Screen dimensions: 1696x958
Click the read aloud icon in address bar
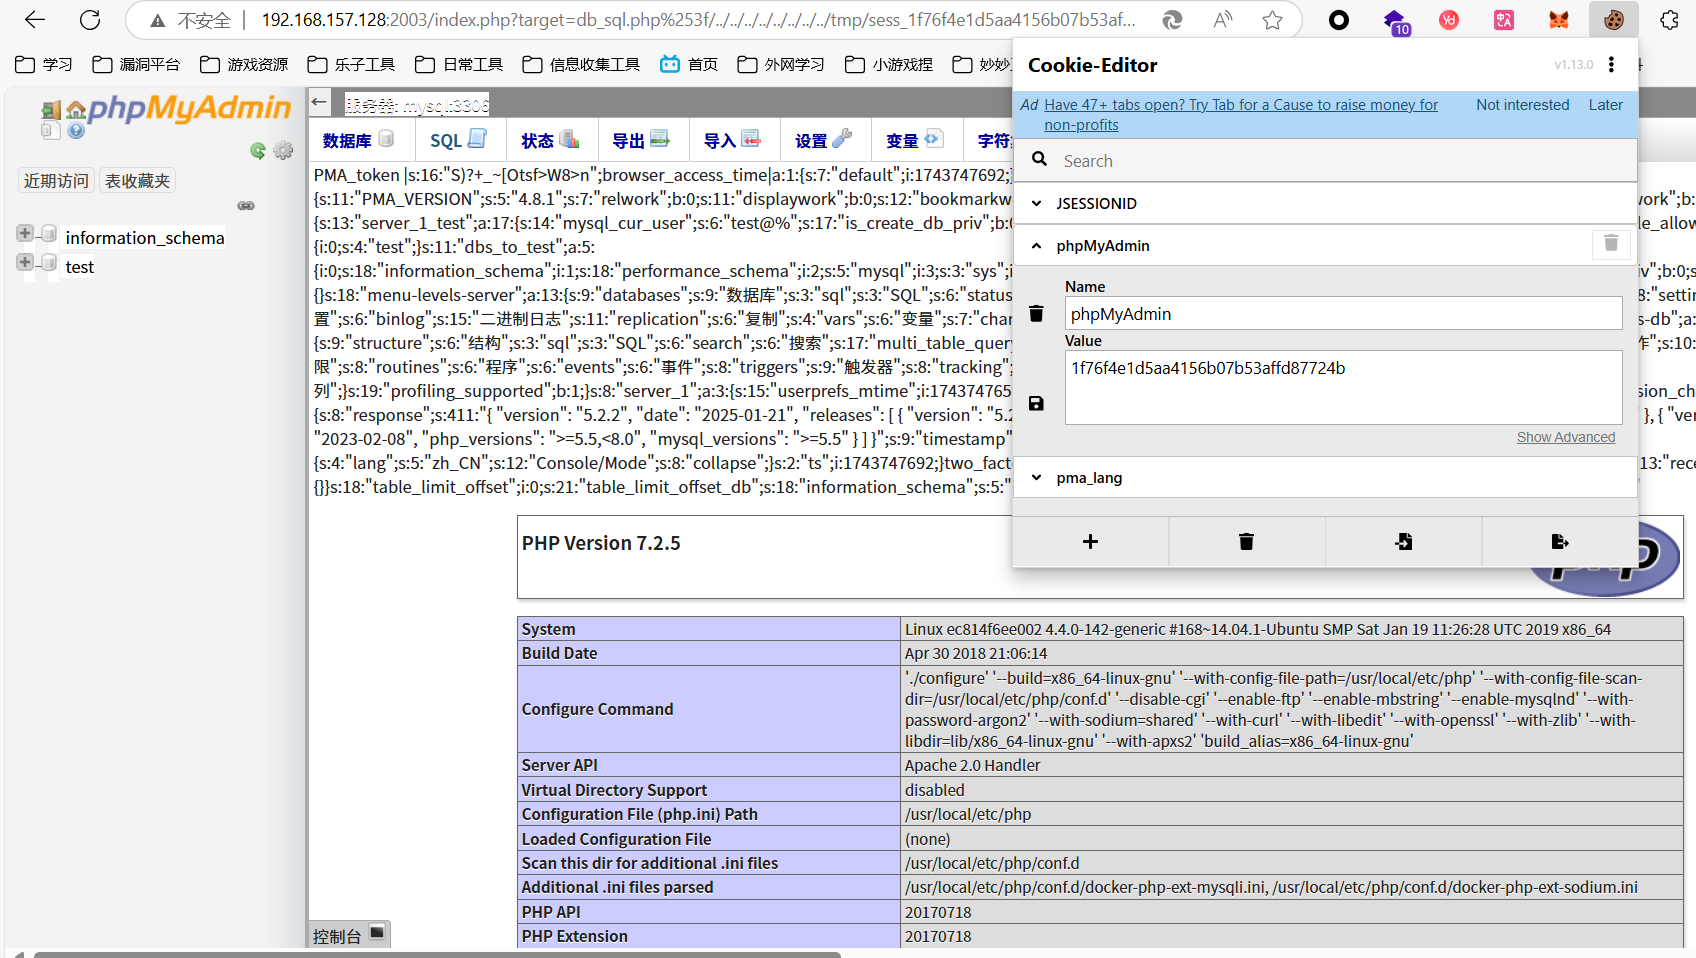pos(1223,20)
